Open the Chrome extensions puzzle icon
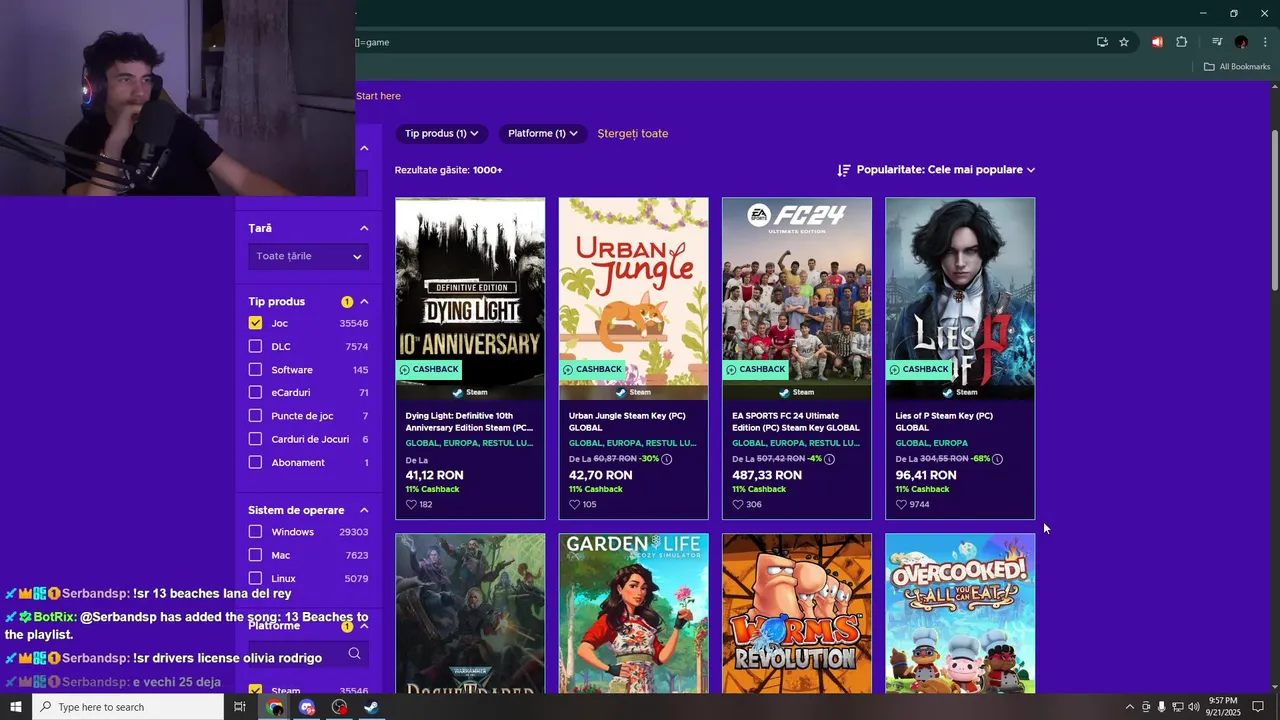Image resolution: width=1280 pixels, height=720 pixels. pyautogui.click(x=1182, y=42)
